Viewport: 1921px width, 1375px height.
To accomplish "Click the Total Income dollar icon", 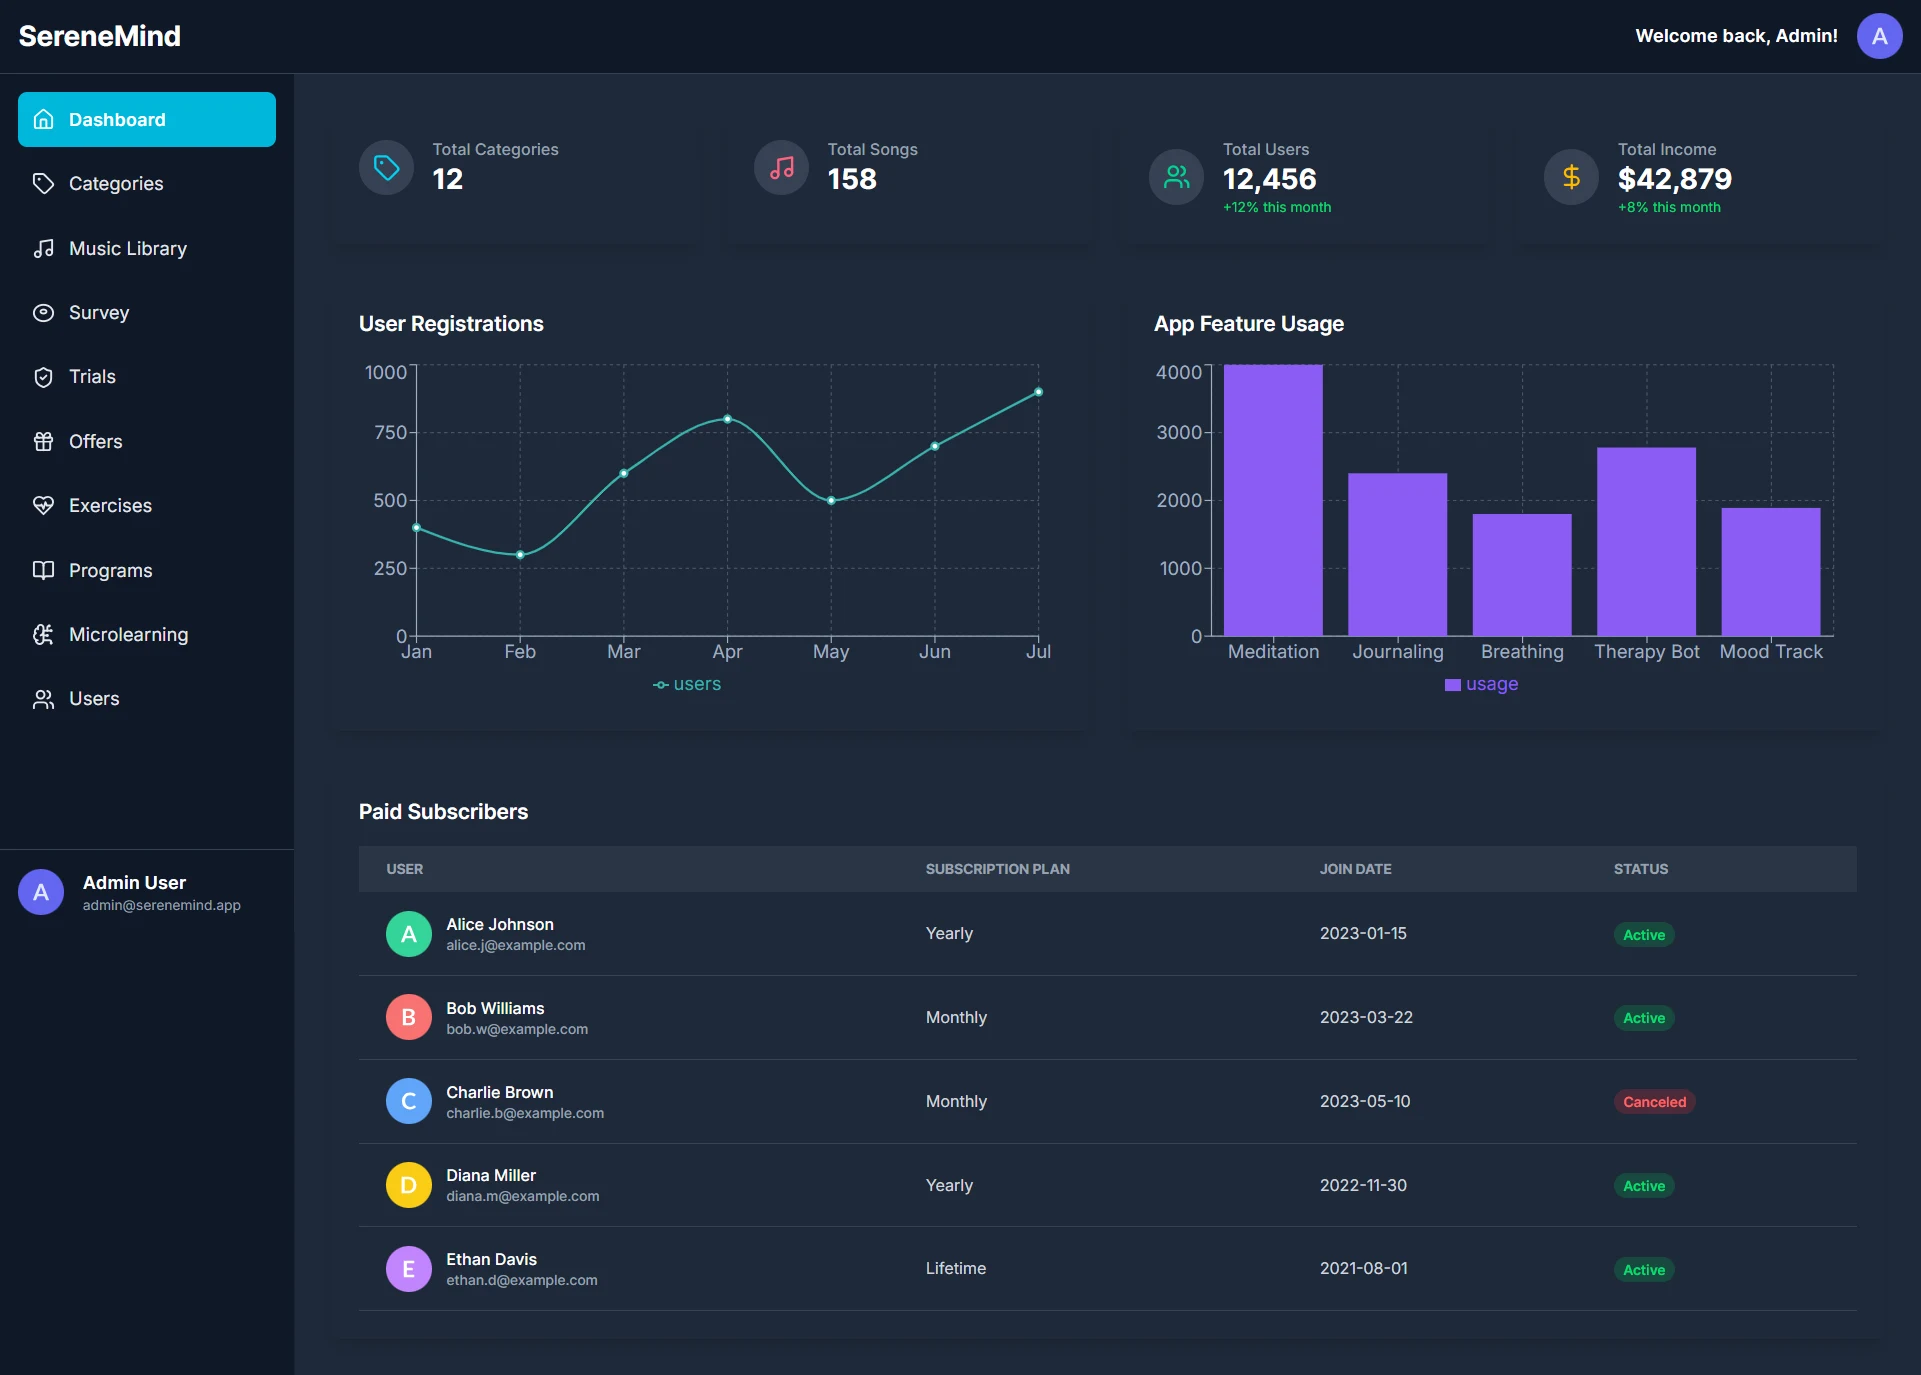I will tap(1571, 177).
